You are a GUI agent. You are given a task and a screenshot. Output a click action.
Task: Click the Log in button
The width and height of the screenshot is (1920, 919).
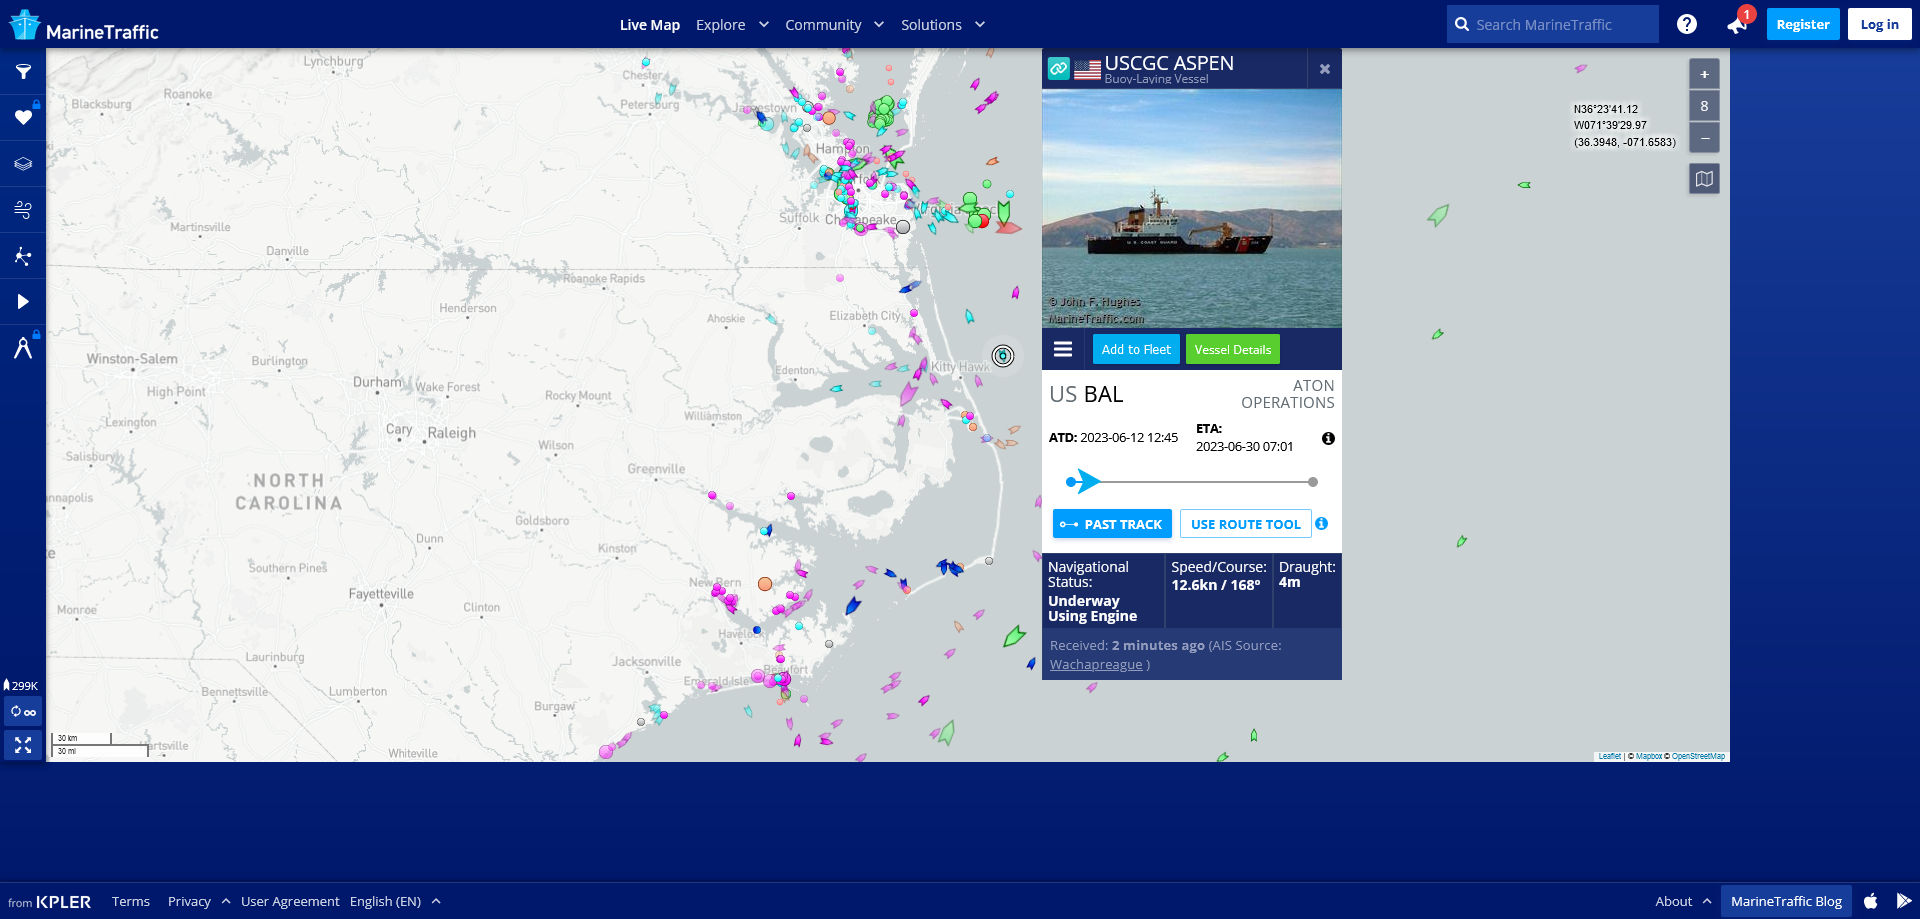click(x=1879, y=24)
